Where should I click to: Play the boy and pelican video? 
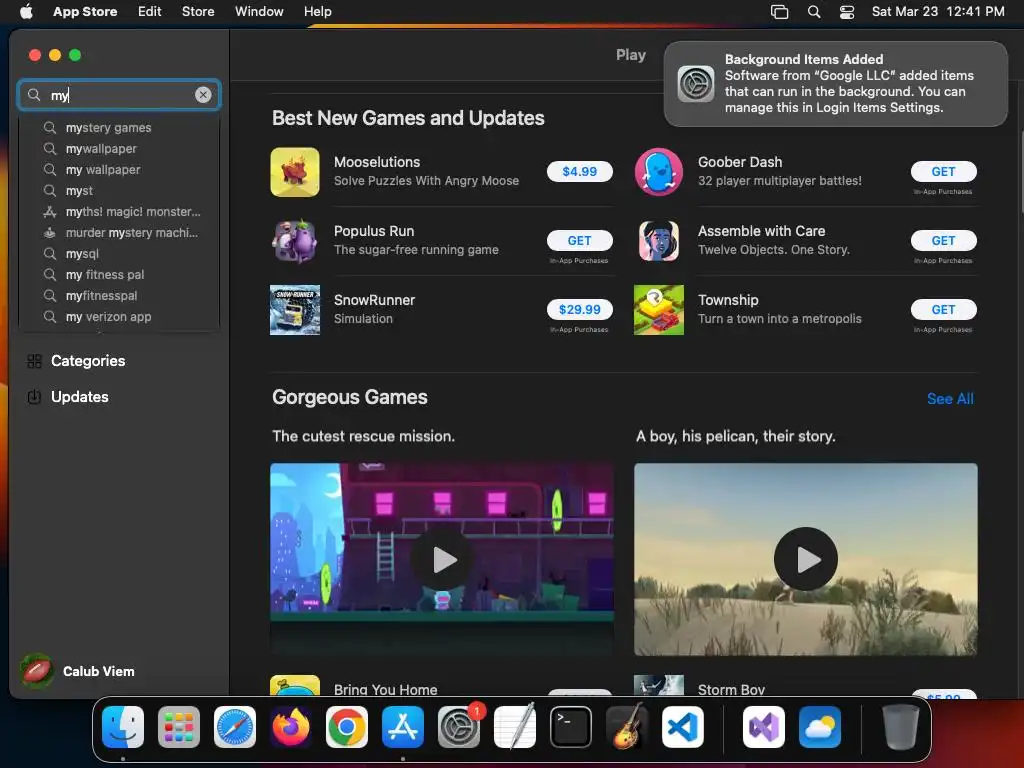pyautogui.click(x=806, y=559)
